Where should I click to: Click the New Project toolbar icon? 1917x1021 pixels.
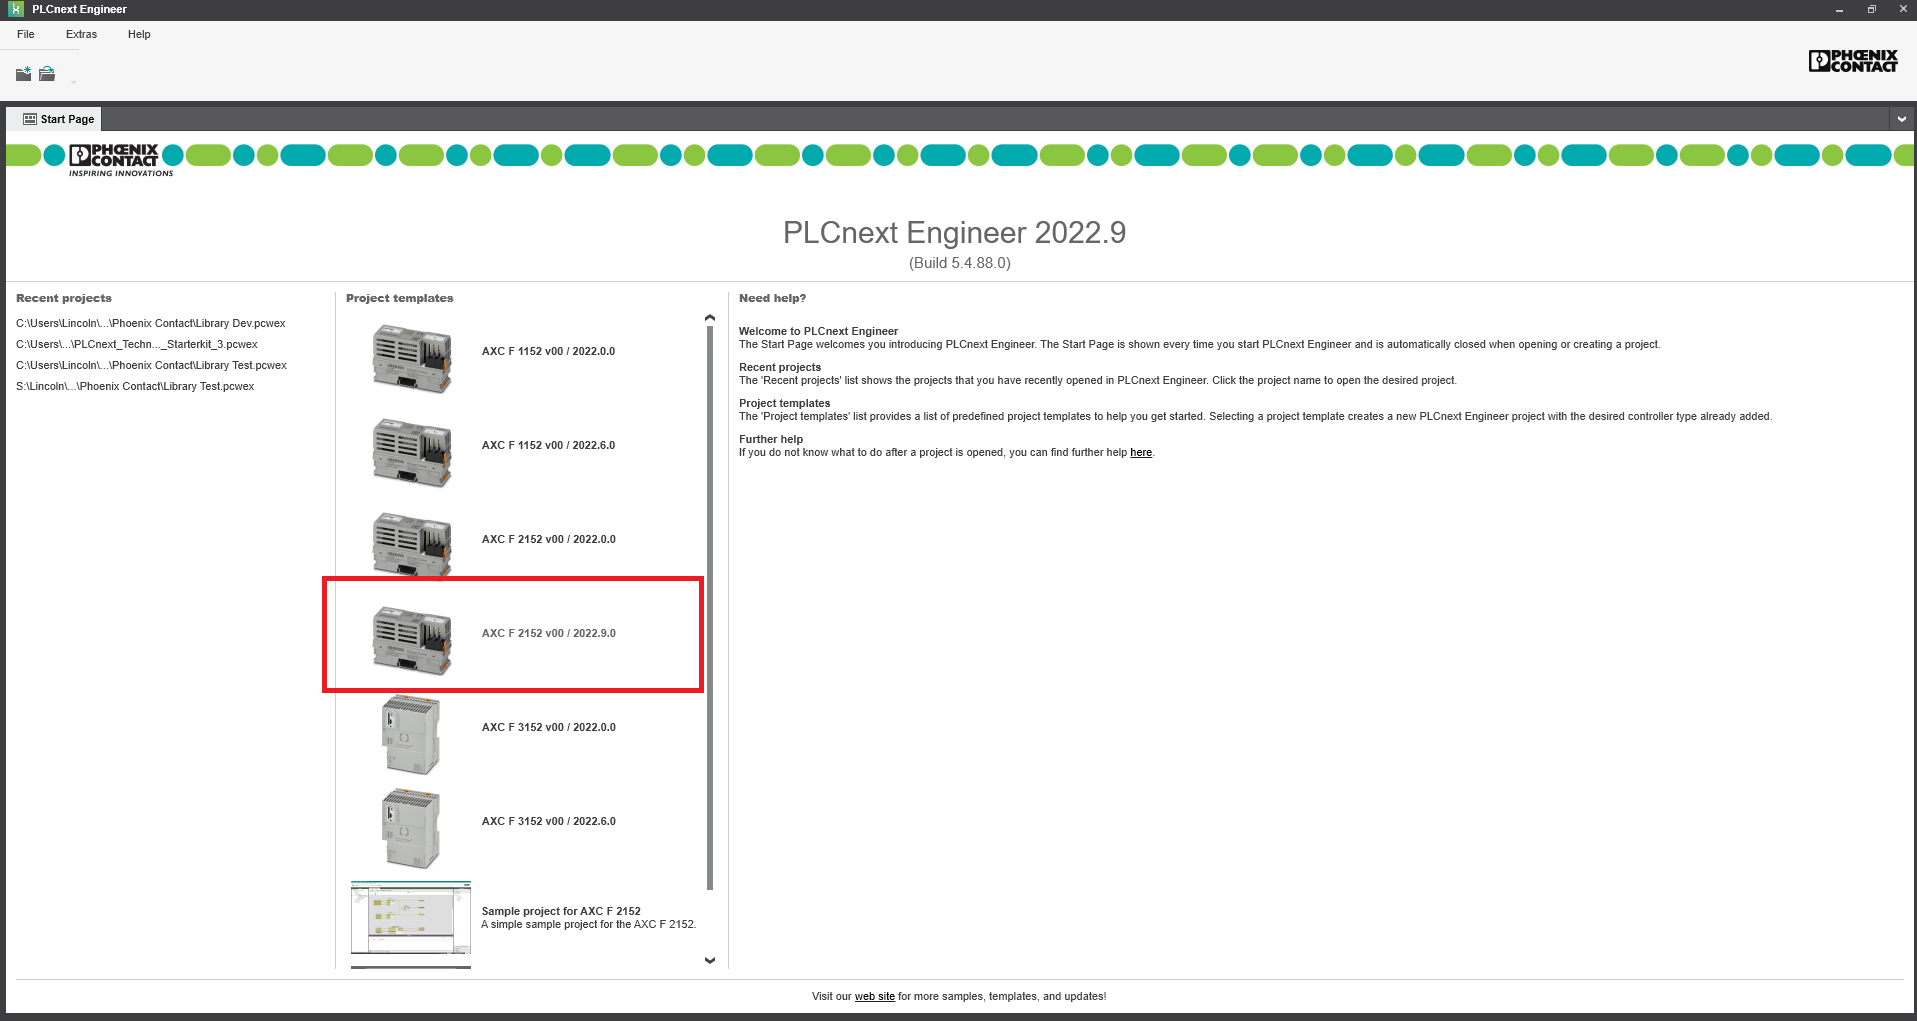coord(23,74)
